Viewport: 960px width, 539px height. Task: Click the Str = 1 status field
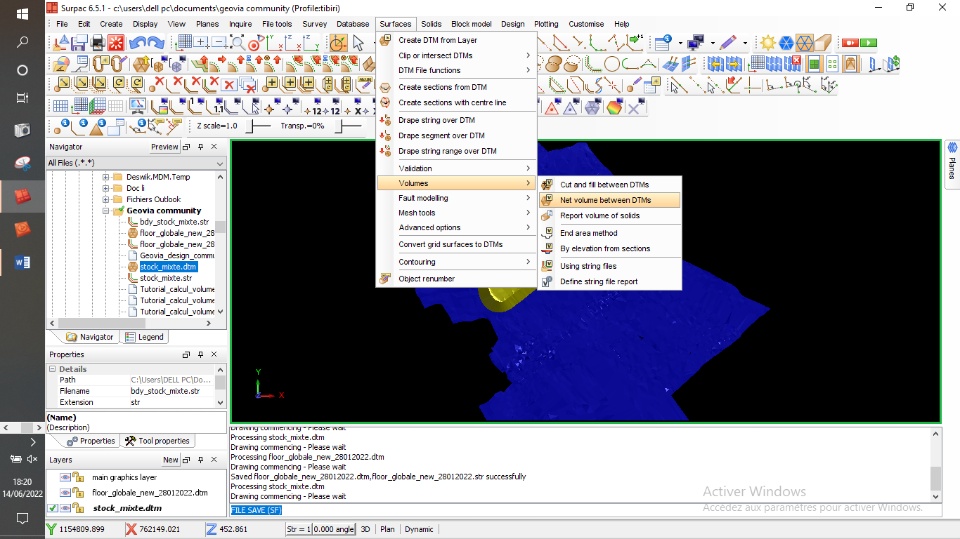tap(299, 529)
